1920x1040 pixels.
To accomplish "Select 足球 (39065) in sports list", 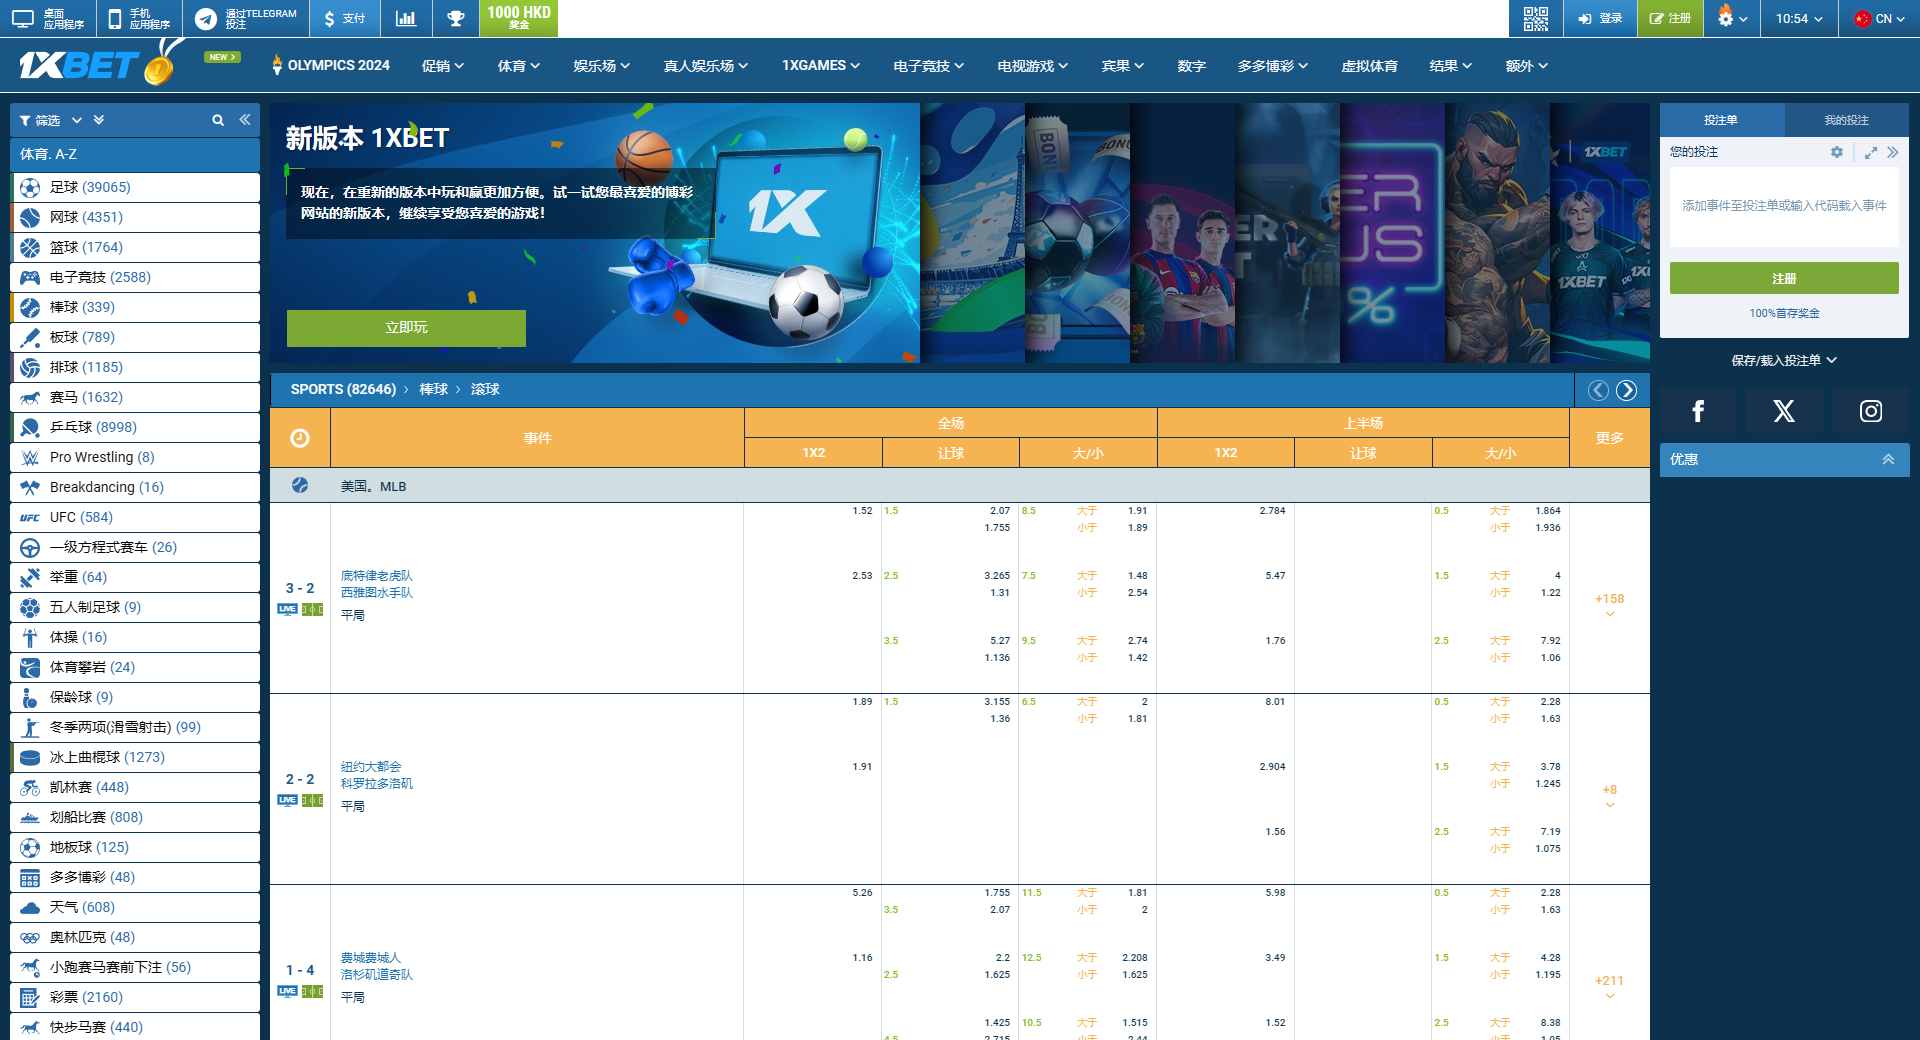I will (135, 187).
